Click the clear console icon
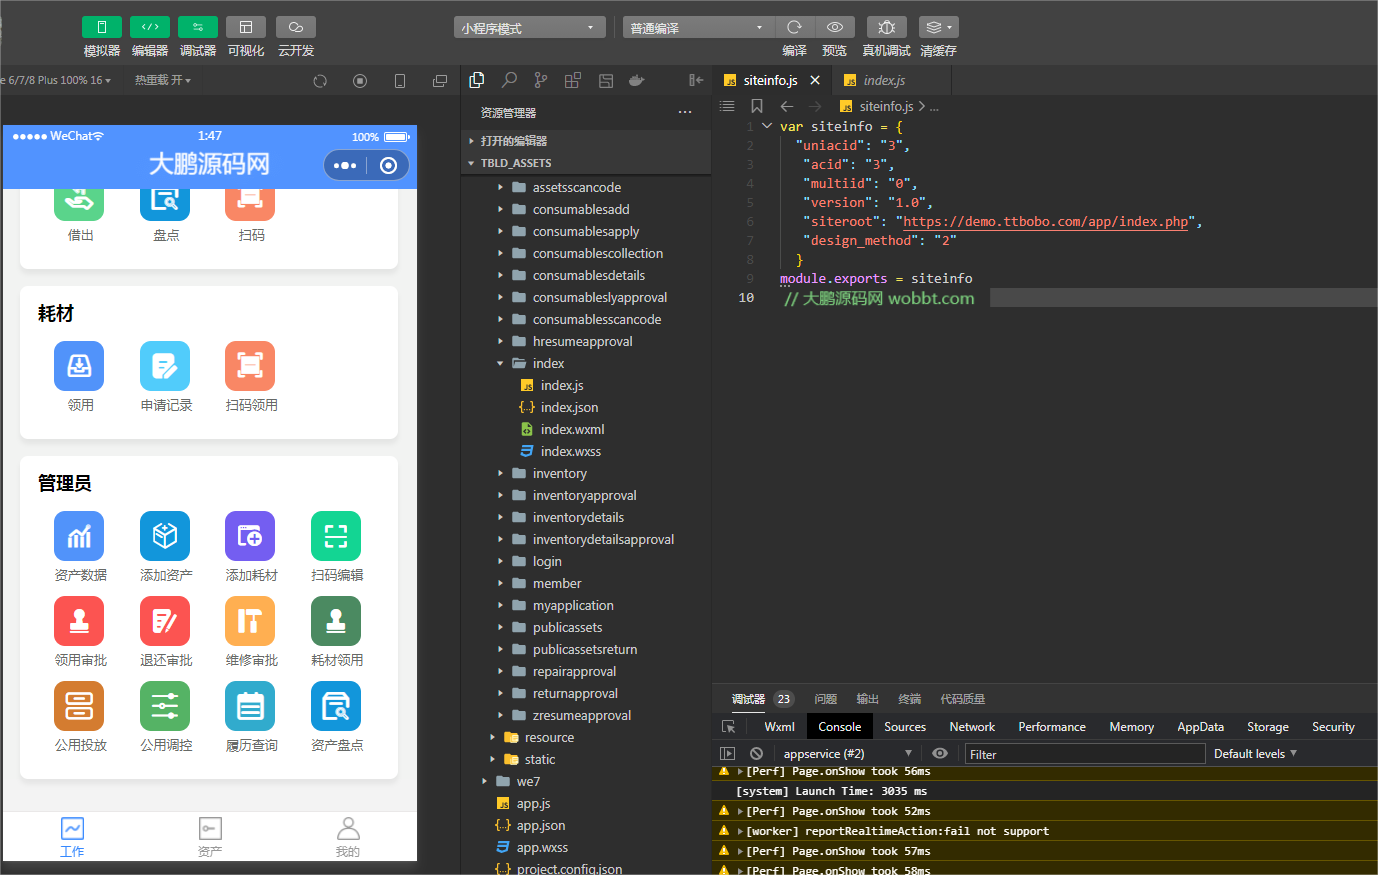The width and height of the screenshot is (1378, 875). tap(757, 754)
